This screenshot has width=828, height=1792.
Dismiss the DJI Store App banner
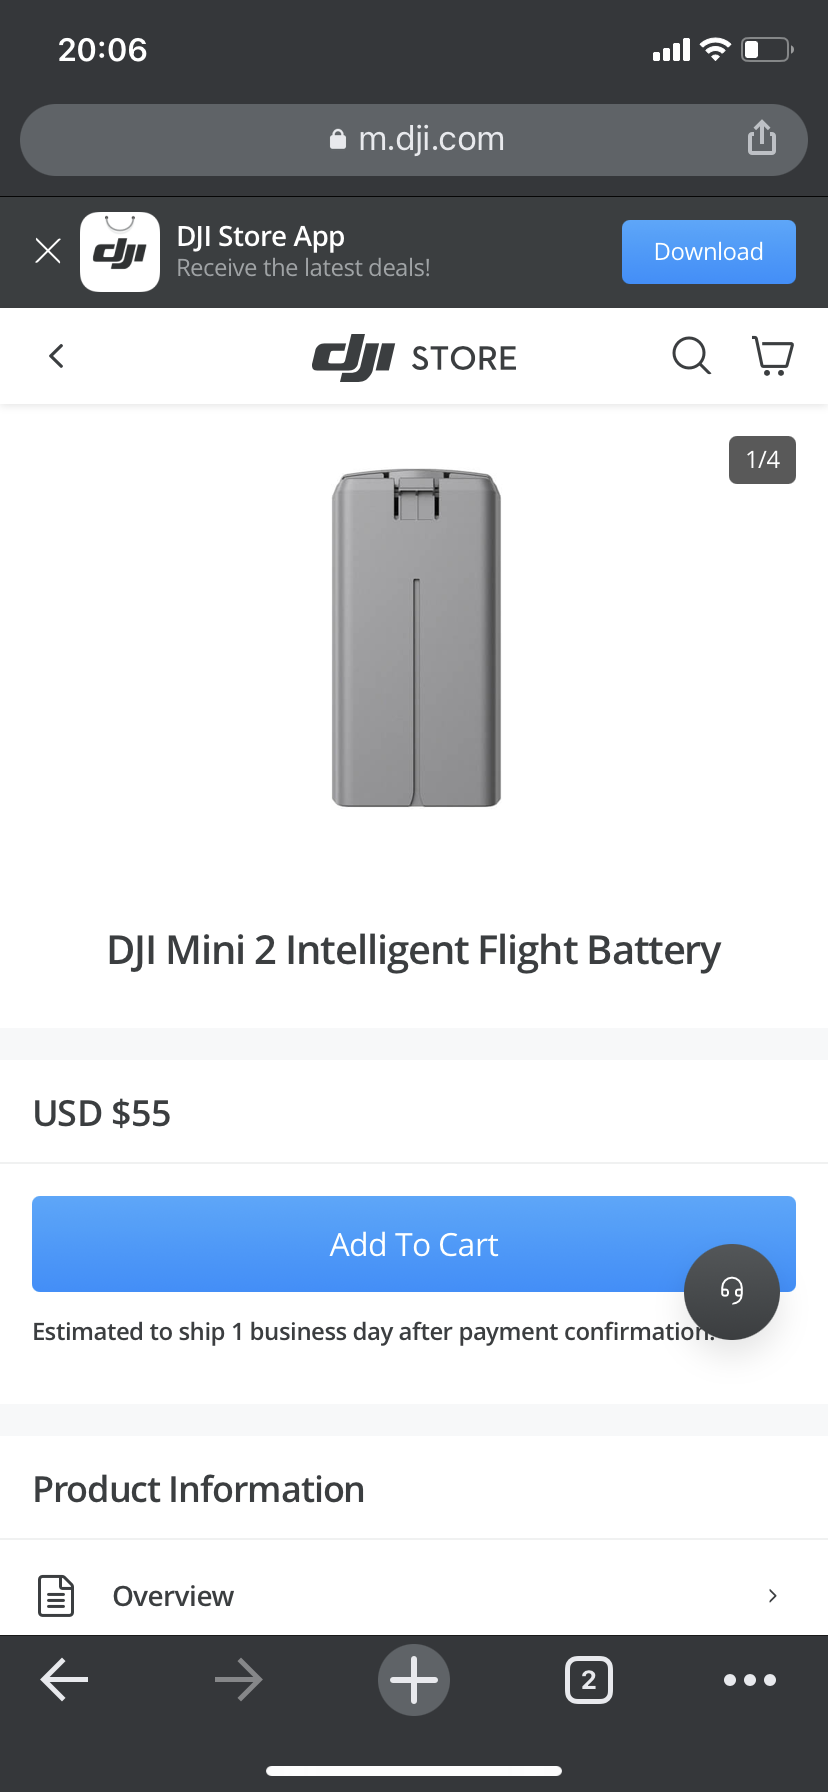coord(48,251)
